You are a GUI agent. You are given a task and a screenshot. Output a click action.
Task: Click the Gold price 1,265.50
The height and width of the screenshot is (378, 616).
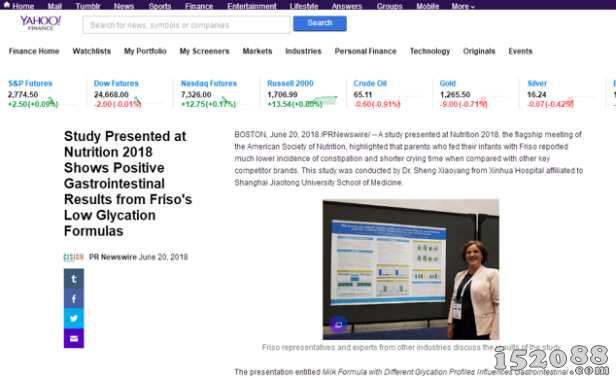click(x=455, y=95)
